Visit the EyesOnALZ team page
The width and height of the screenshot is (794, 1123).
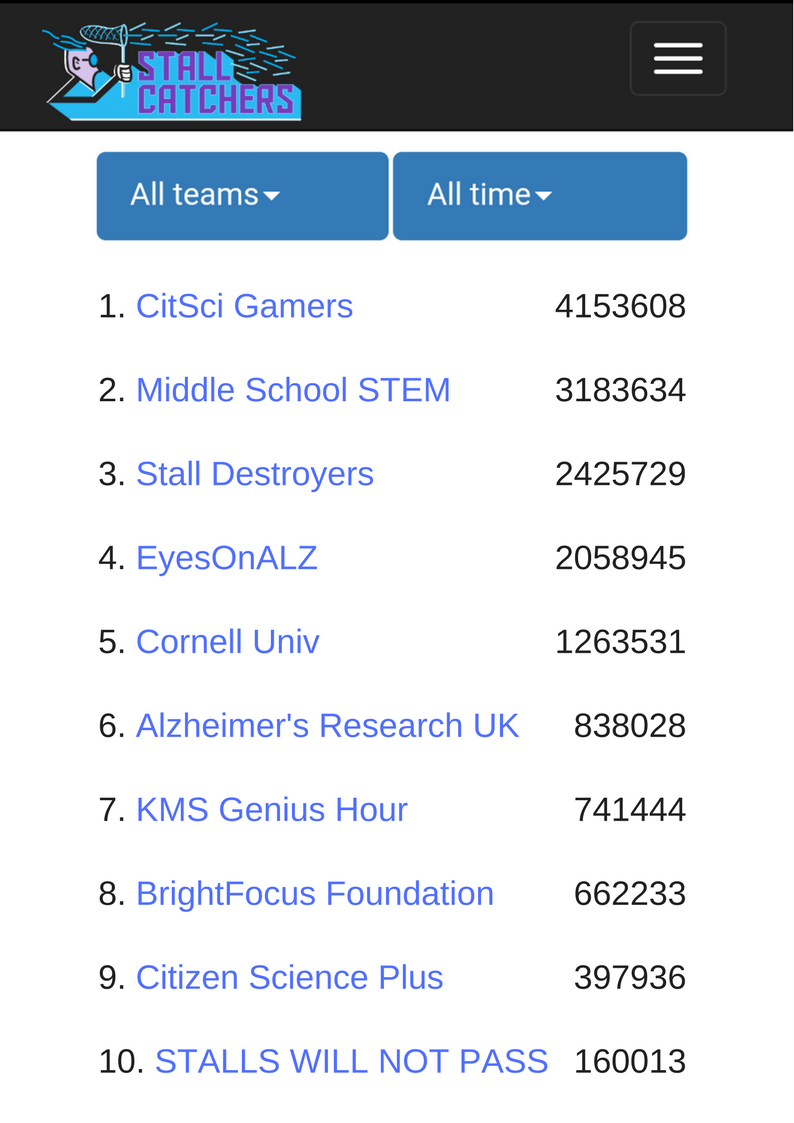pyautogui.click(x=226, y=558)
